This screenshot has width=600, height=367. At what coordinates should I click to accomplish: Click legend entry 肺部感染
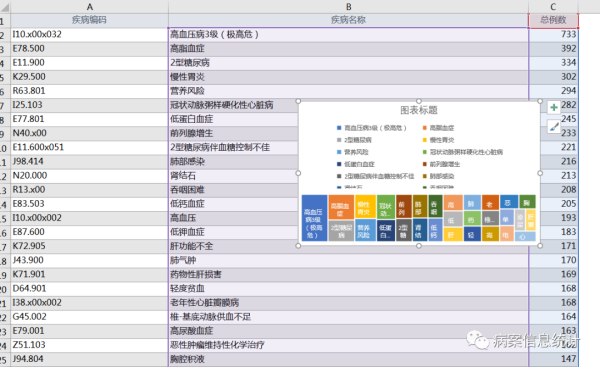(439, 176)
